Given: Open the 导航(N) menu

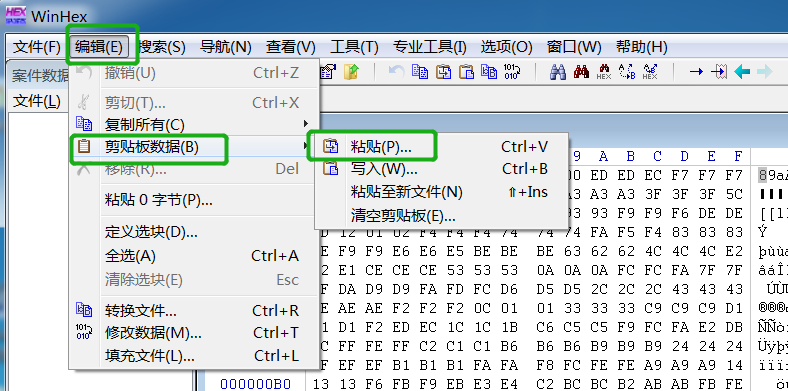Looking at the screenshot, I should point(226,47).
